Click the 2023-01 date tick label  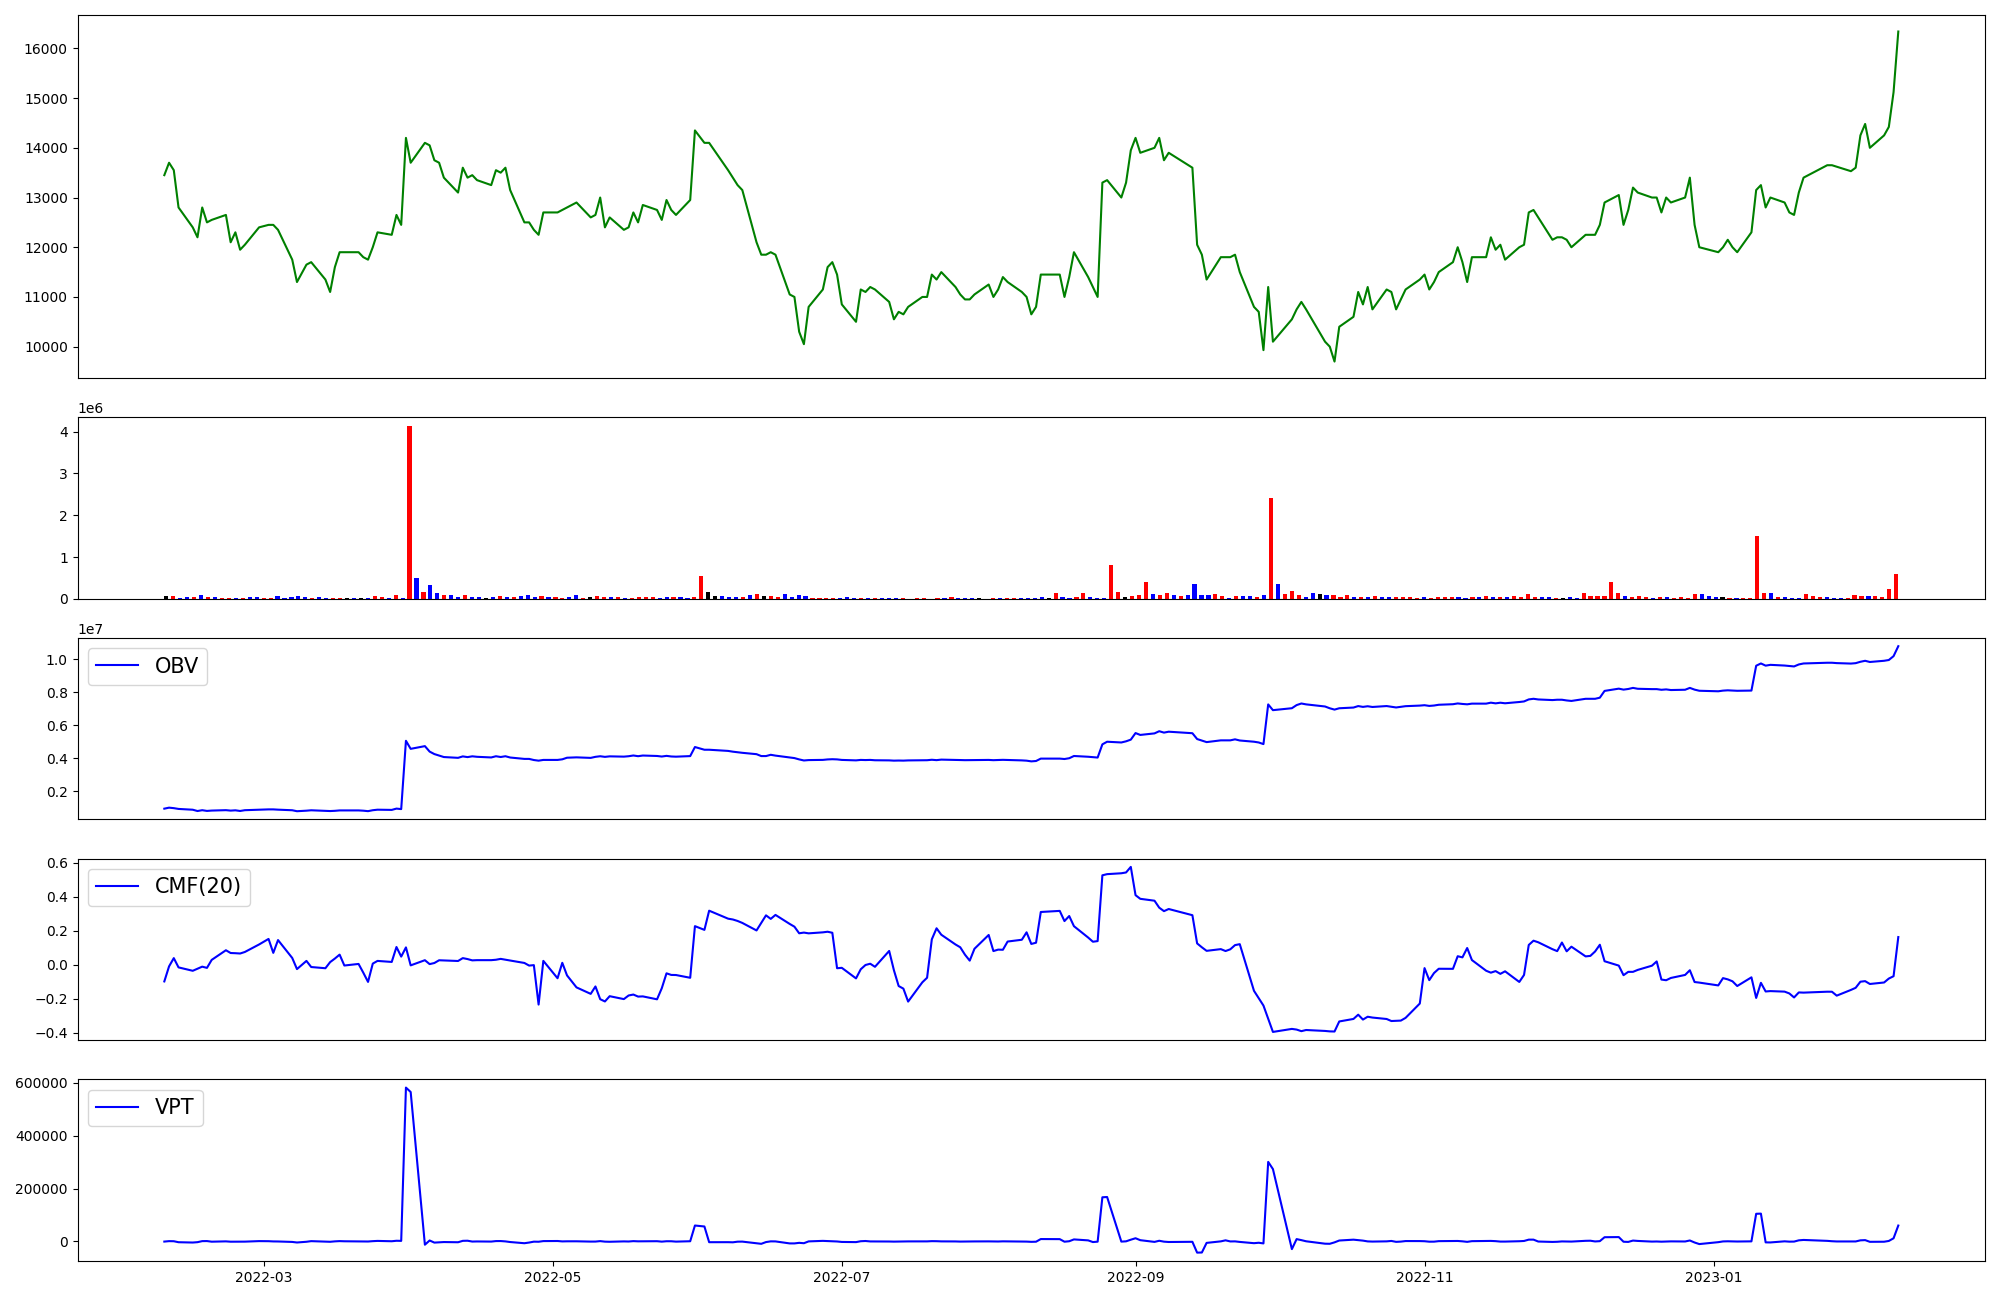[x=1714, y=1277]
